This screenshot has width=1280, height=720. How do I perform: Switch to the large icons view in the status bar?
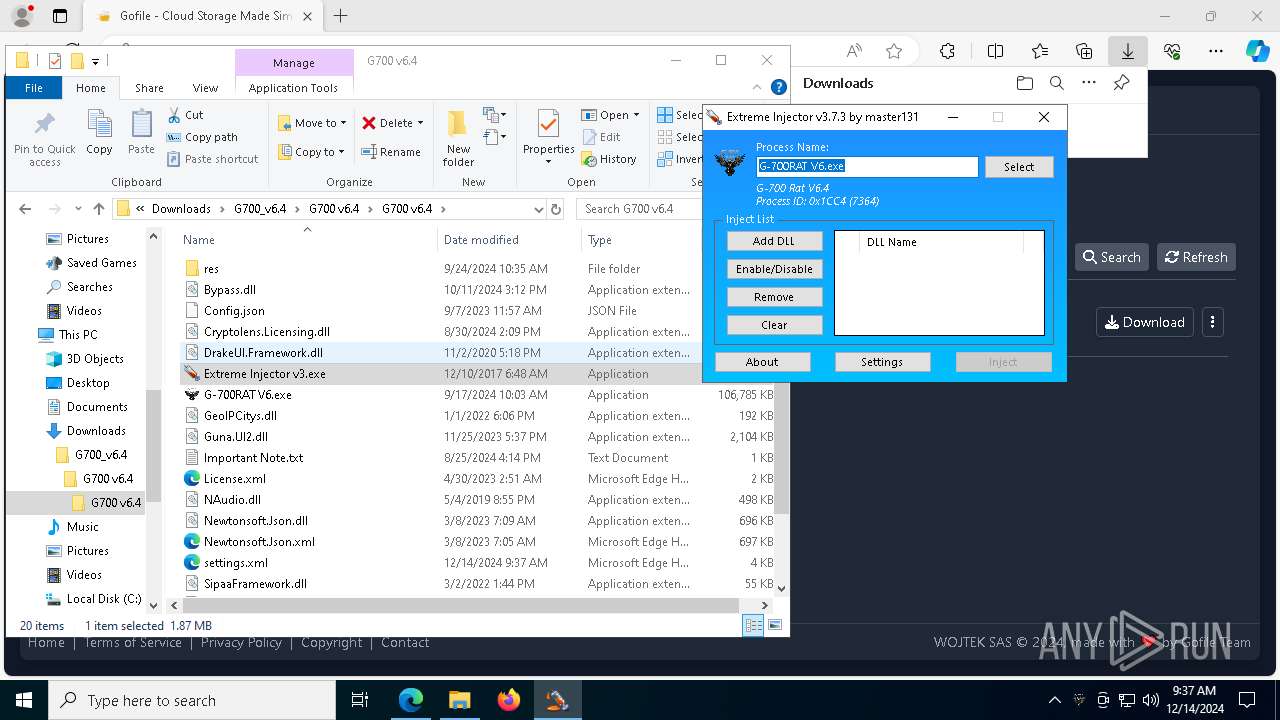773,625
